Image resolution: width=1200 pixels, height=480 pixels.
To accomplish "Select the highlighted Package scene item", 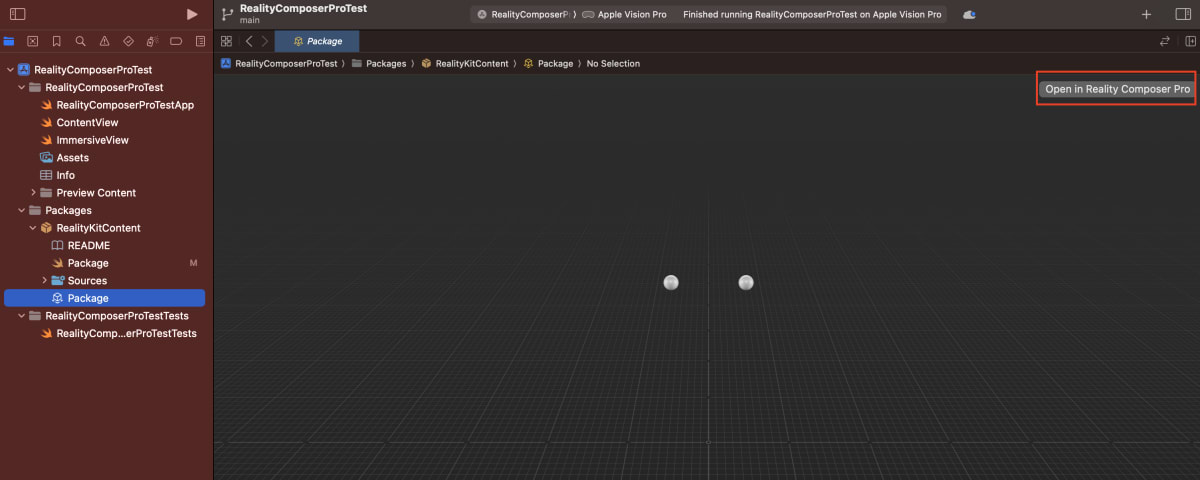I will click(x=104, y=298).
